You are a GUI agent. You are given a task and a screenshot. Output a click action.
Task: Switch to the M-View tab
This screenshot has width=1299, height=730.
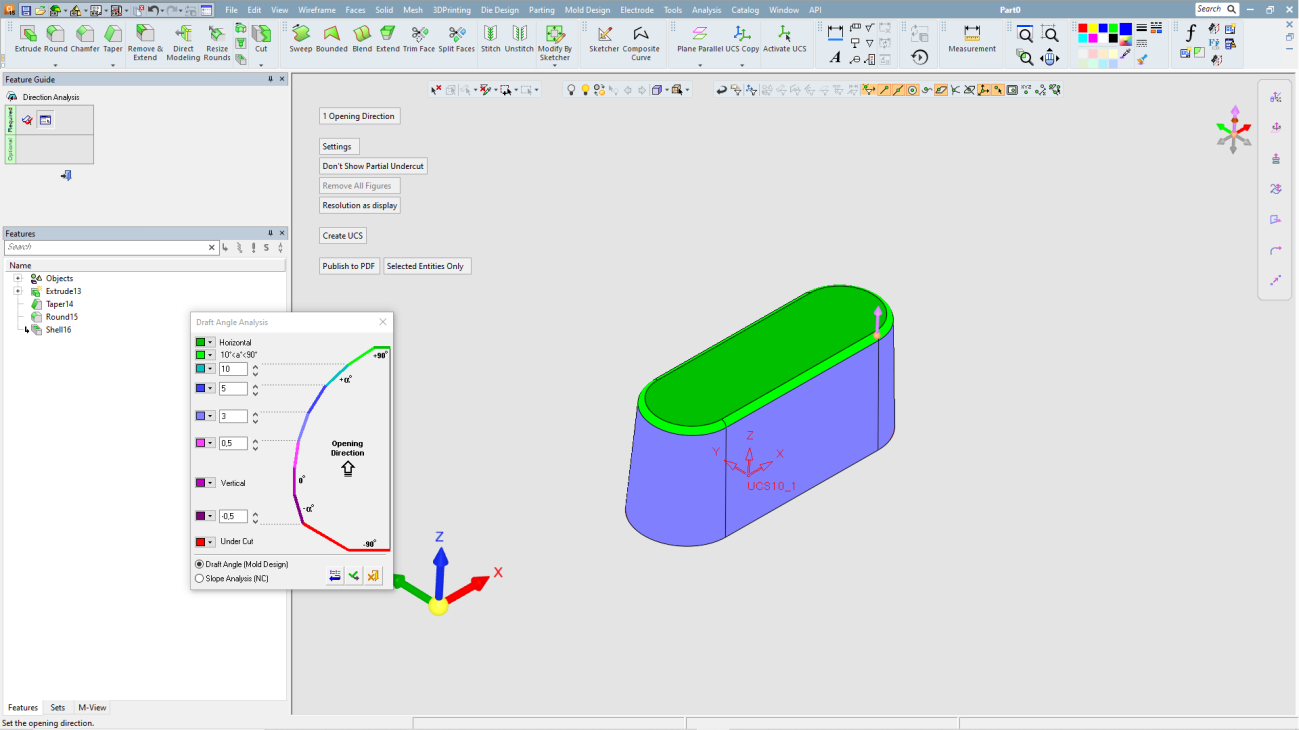pos(92,707)
